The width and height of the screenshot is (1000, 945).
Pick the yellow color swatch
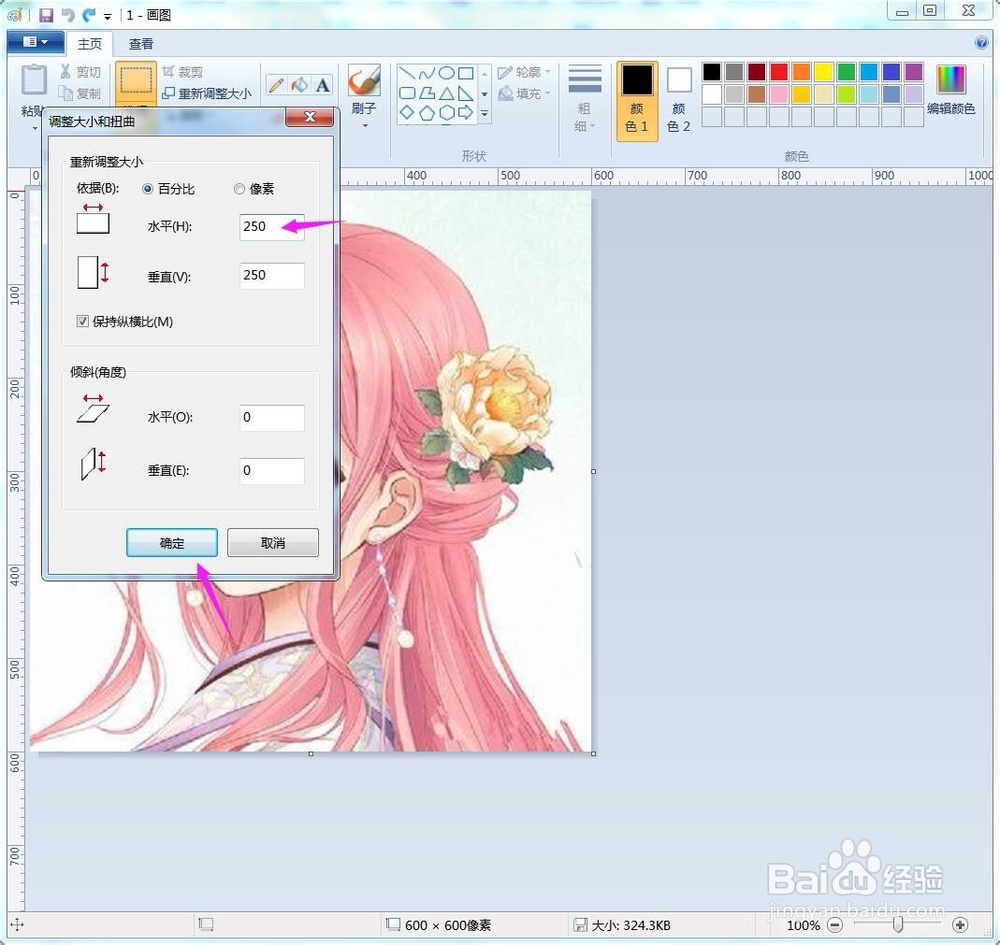coord(823,71)
